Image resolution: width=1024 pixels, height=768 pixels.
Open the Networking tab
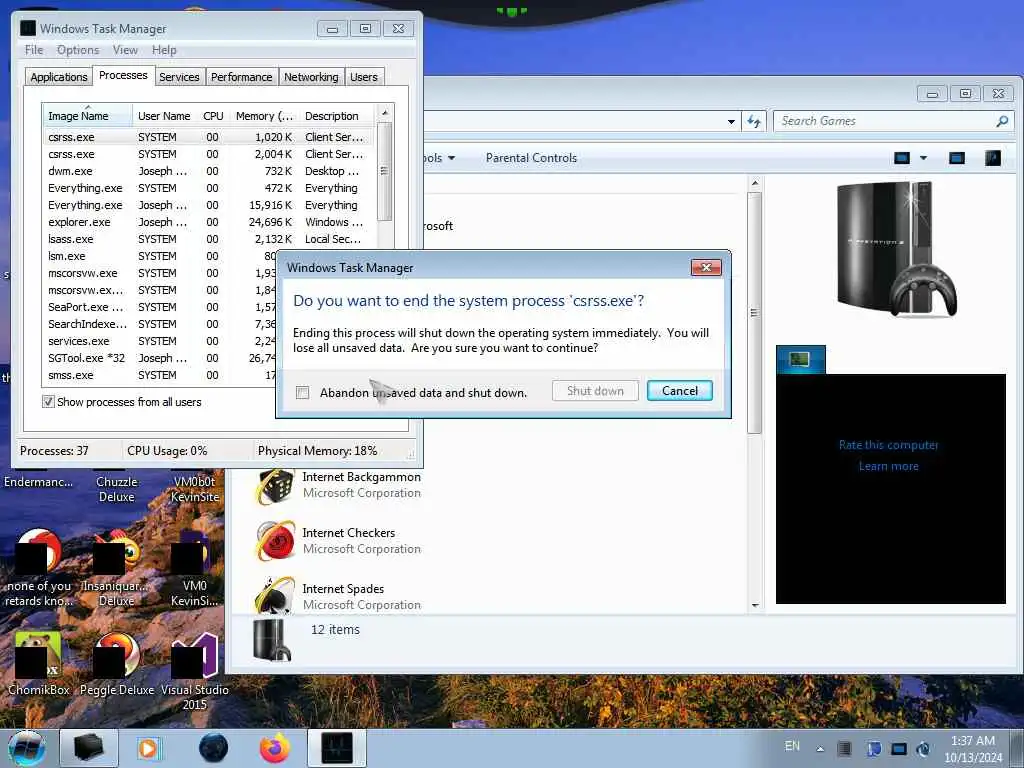pyautogui.click(x=311, y=77)
